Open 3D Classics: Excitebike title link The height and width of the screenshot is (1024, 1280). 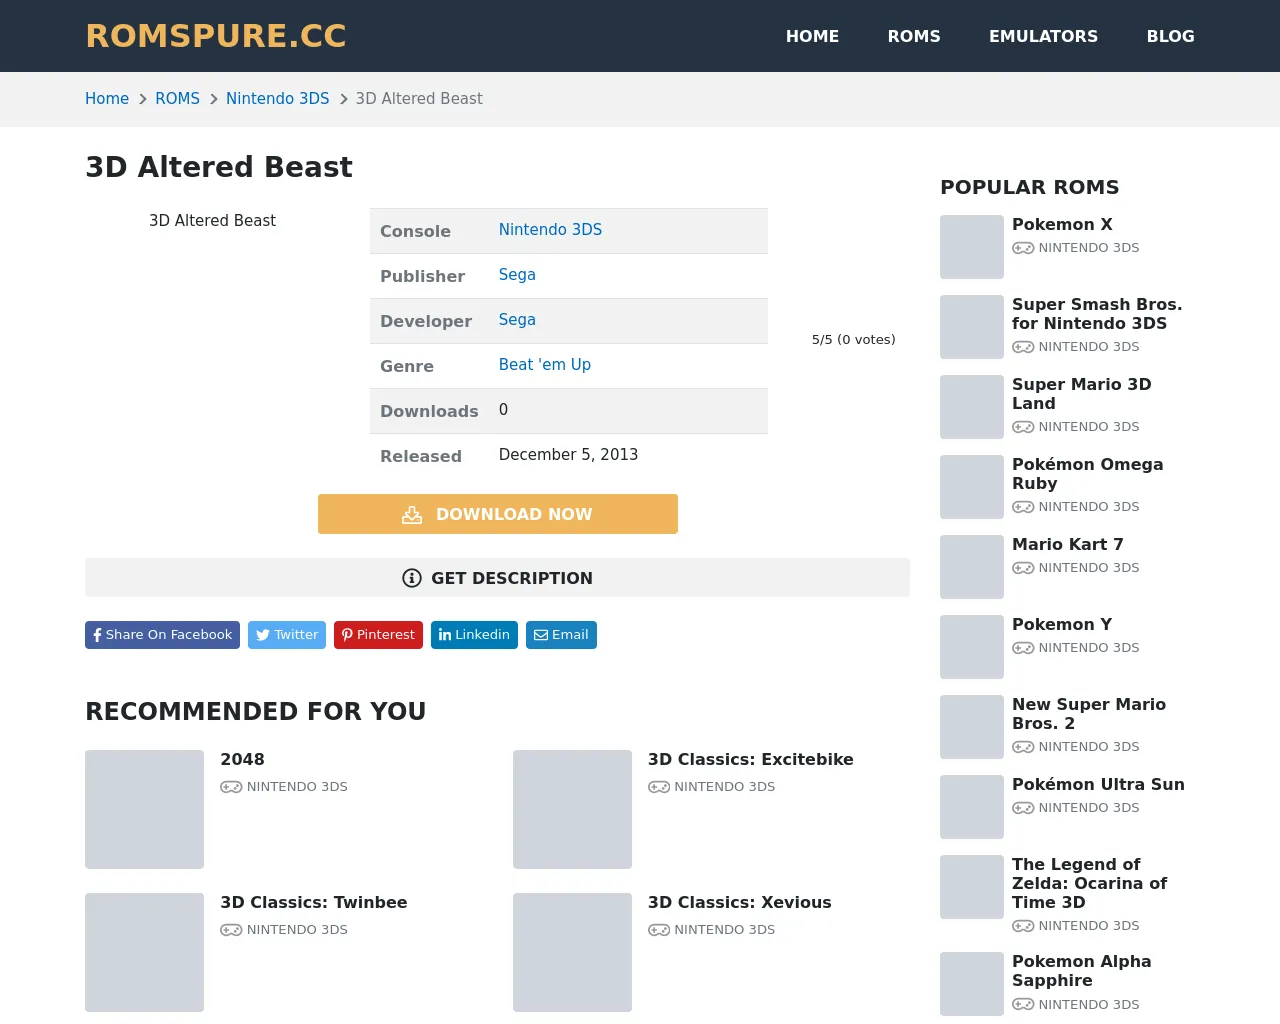[750, 760]
